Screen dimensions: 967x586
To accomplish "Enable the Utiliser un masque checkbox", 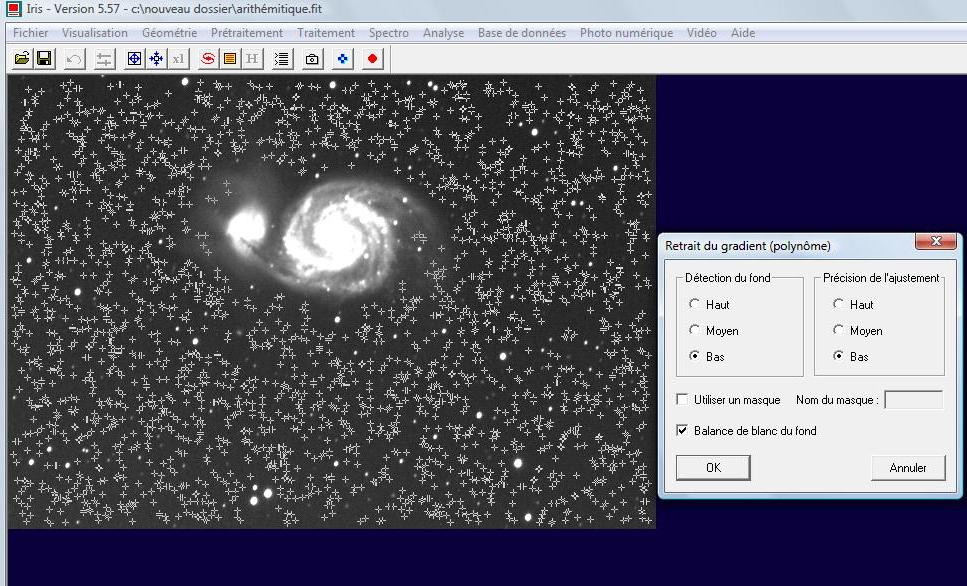I will point(682,400).
